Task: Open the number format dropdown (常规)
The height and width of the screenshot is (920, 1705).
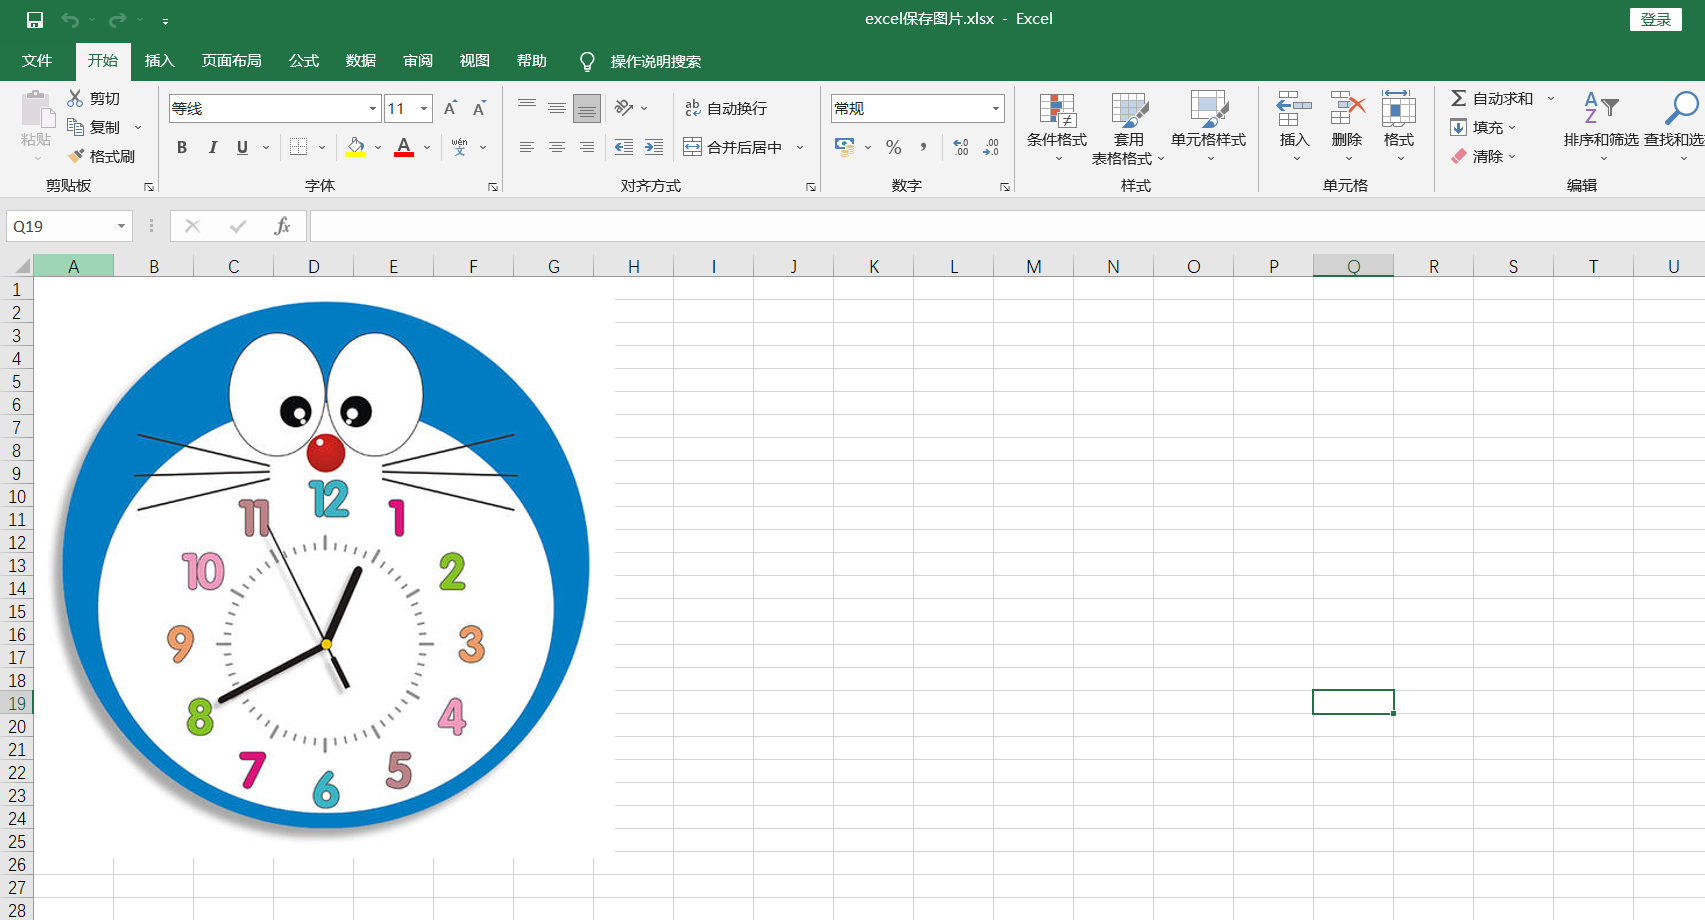Action: coord(995,108)
